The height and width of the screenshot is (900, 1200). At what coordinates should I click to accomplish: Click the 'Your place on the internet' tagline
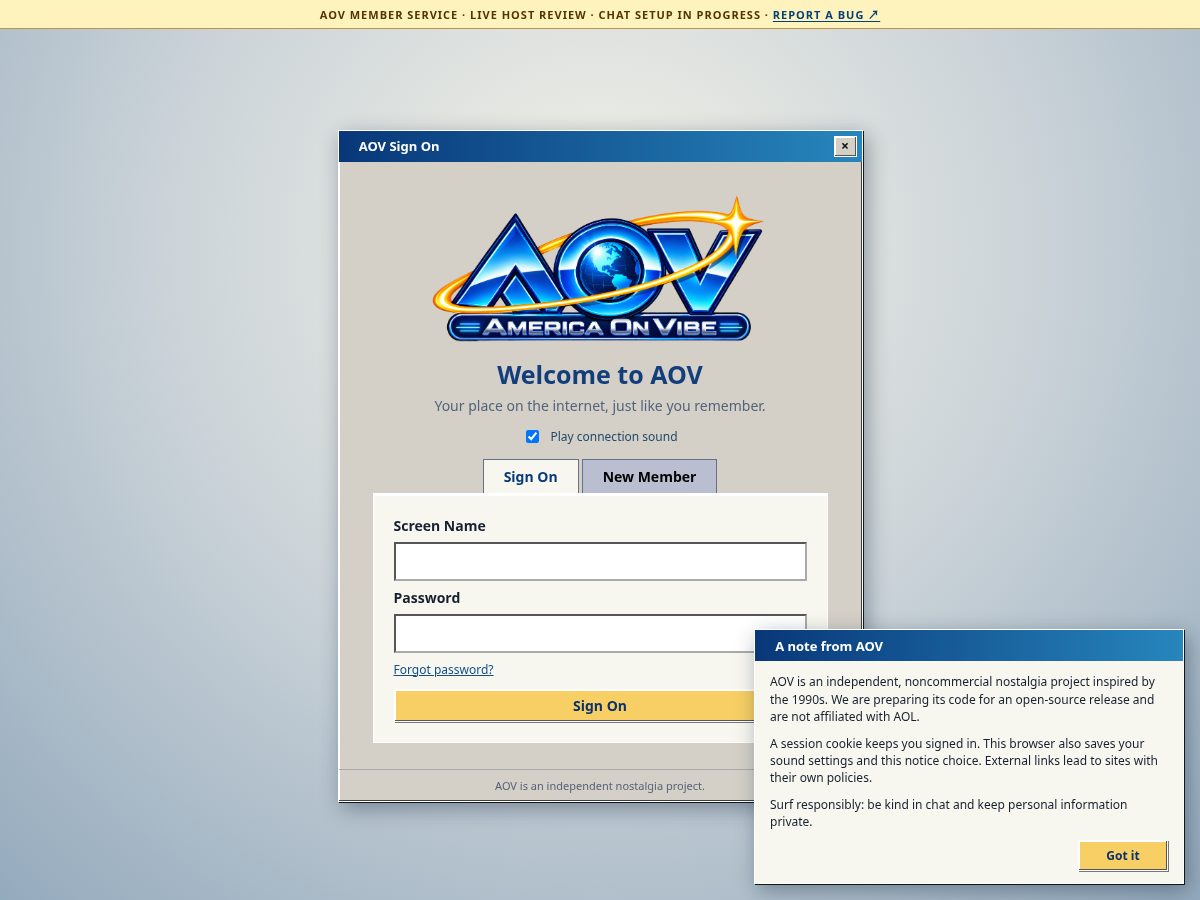click(x=600, y=406)
